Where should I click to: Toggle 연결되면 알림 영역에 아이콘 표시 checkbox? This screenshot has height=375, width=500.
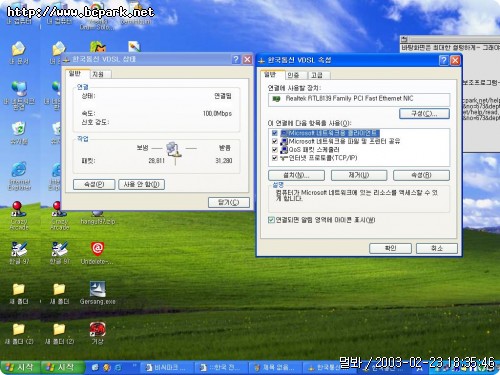pyautogui.click(x=271, y=220)
